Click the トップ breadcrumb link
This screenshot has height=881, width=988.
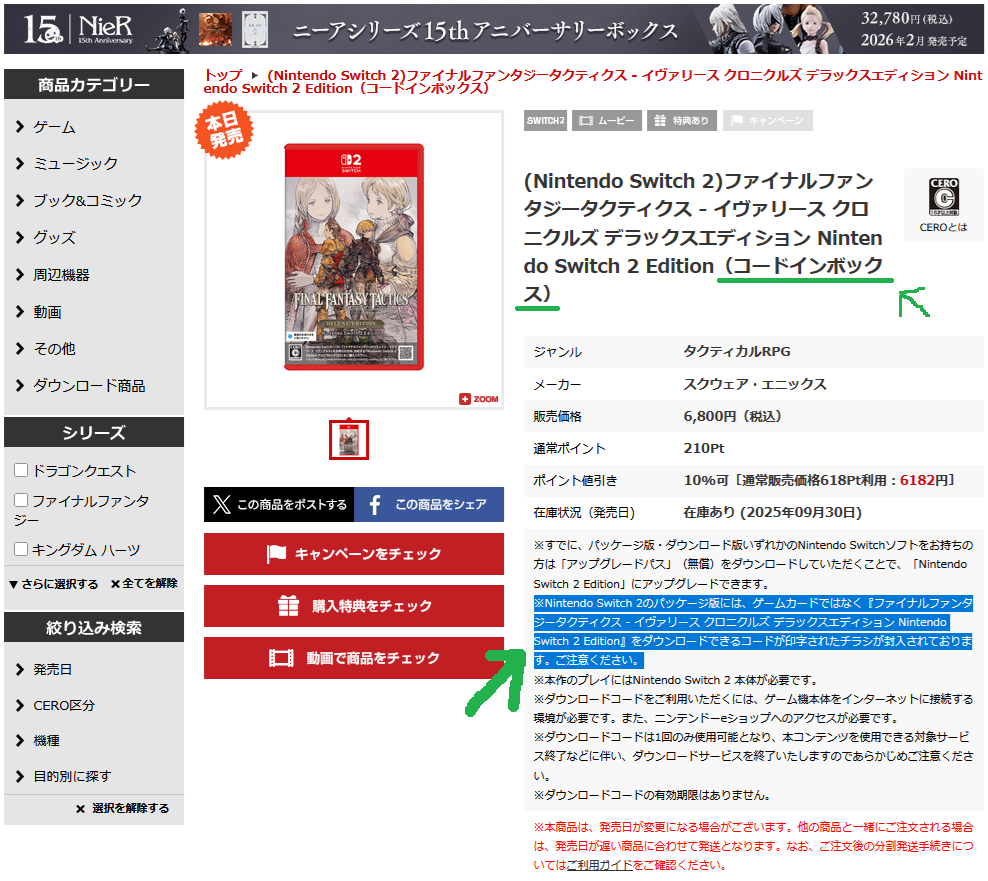(x=223, y=75)
